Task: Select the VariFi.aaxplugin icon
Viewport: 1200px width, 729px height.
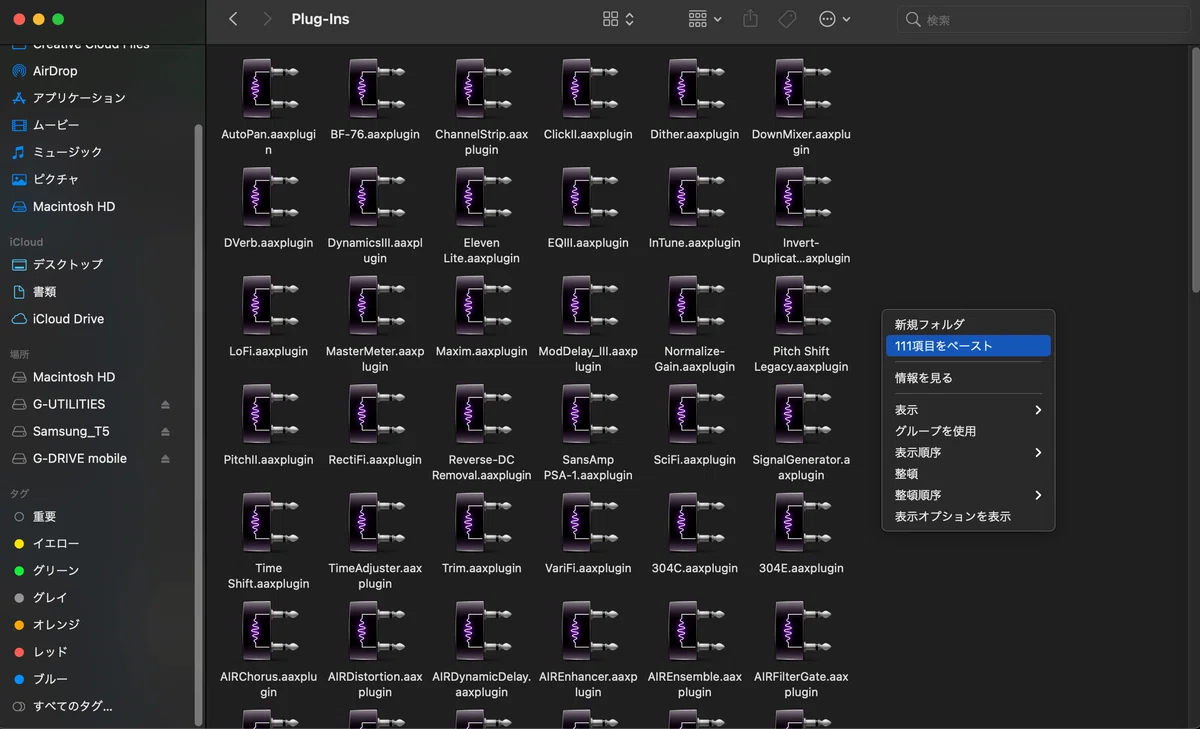Action: [588, 523]
